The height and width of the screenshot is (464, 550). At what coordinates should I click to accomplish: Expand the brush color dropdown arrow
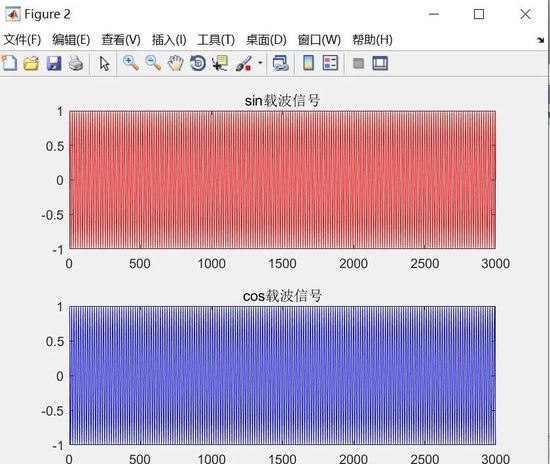(x=260, y=63)
